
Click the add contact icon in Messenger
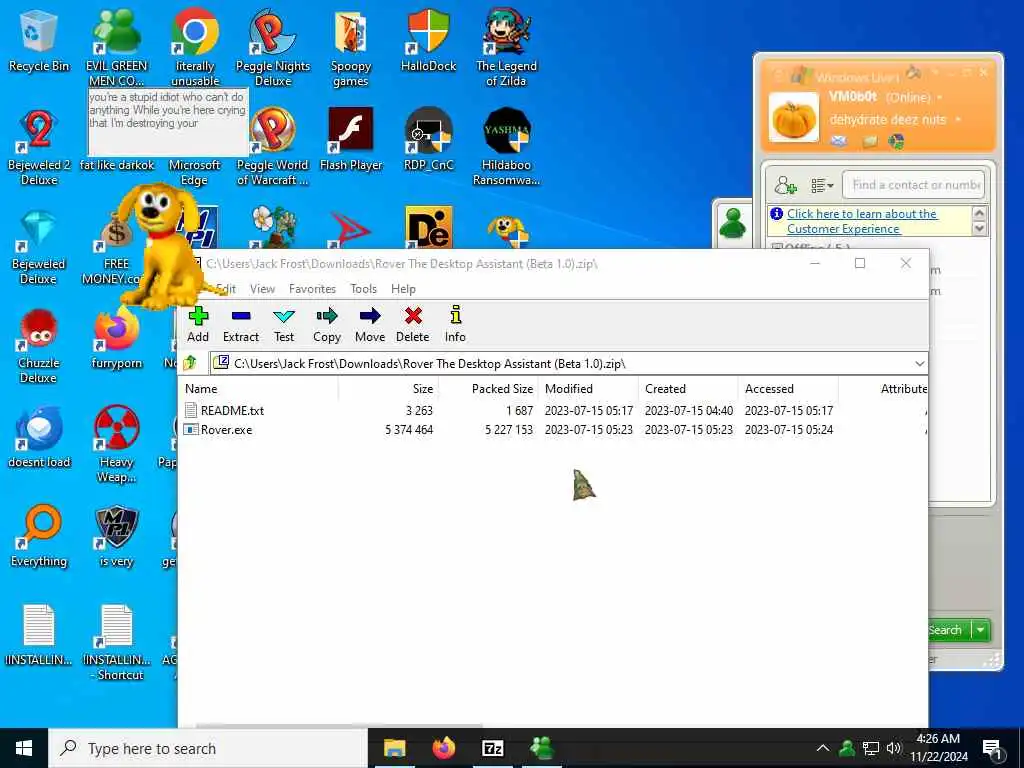[x=785, y=185]
